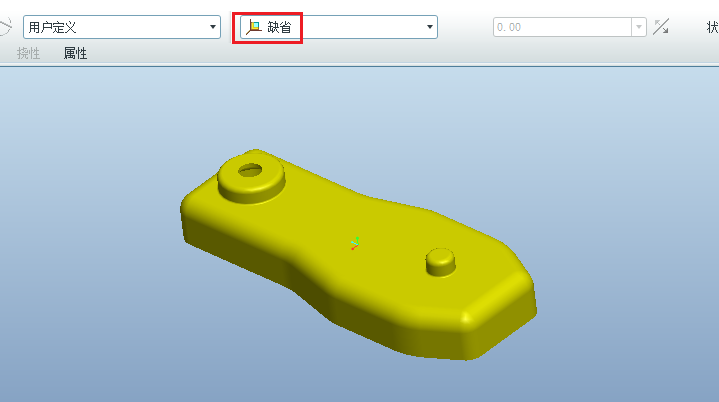Click the arrow of the 缺省 dropdown

tap(430, 28)
